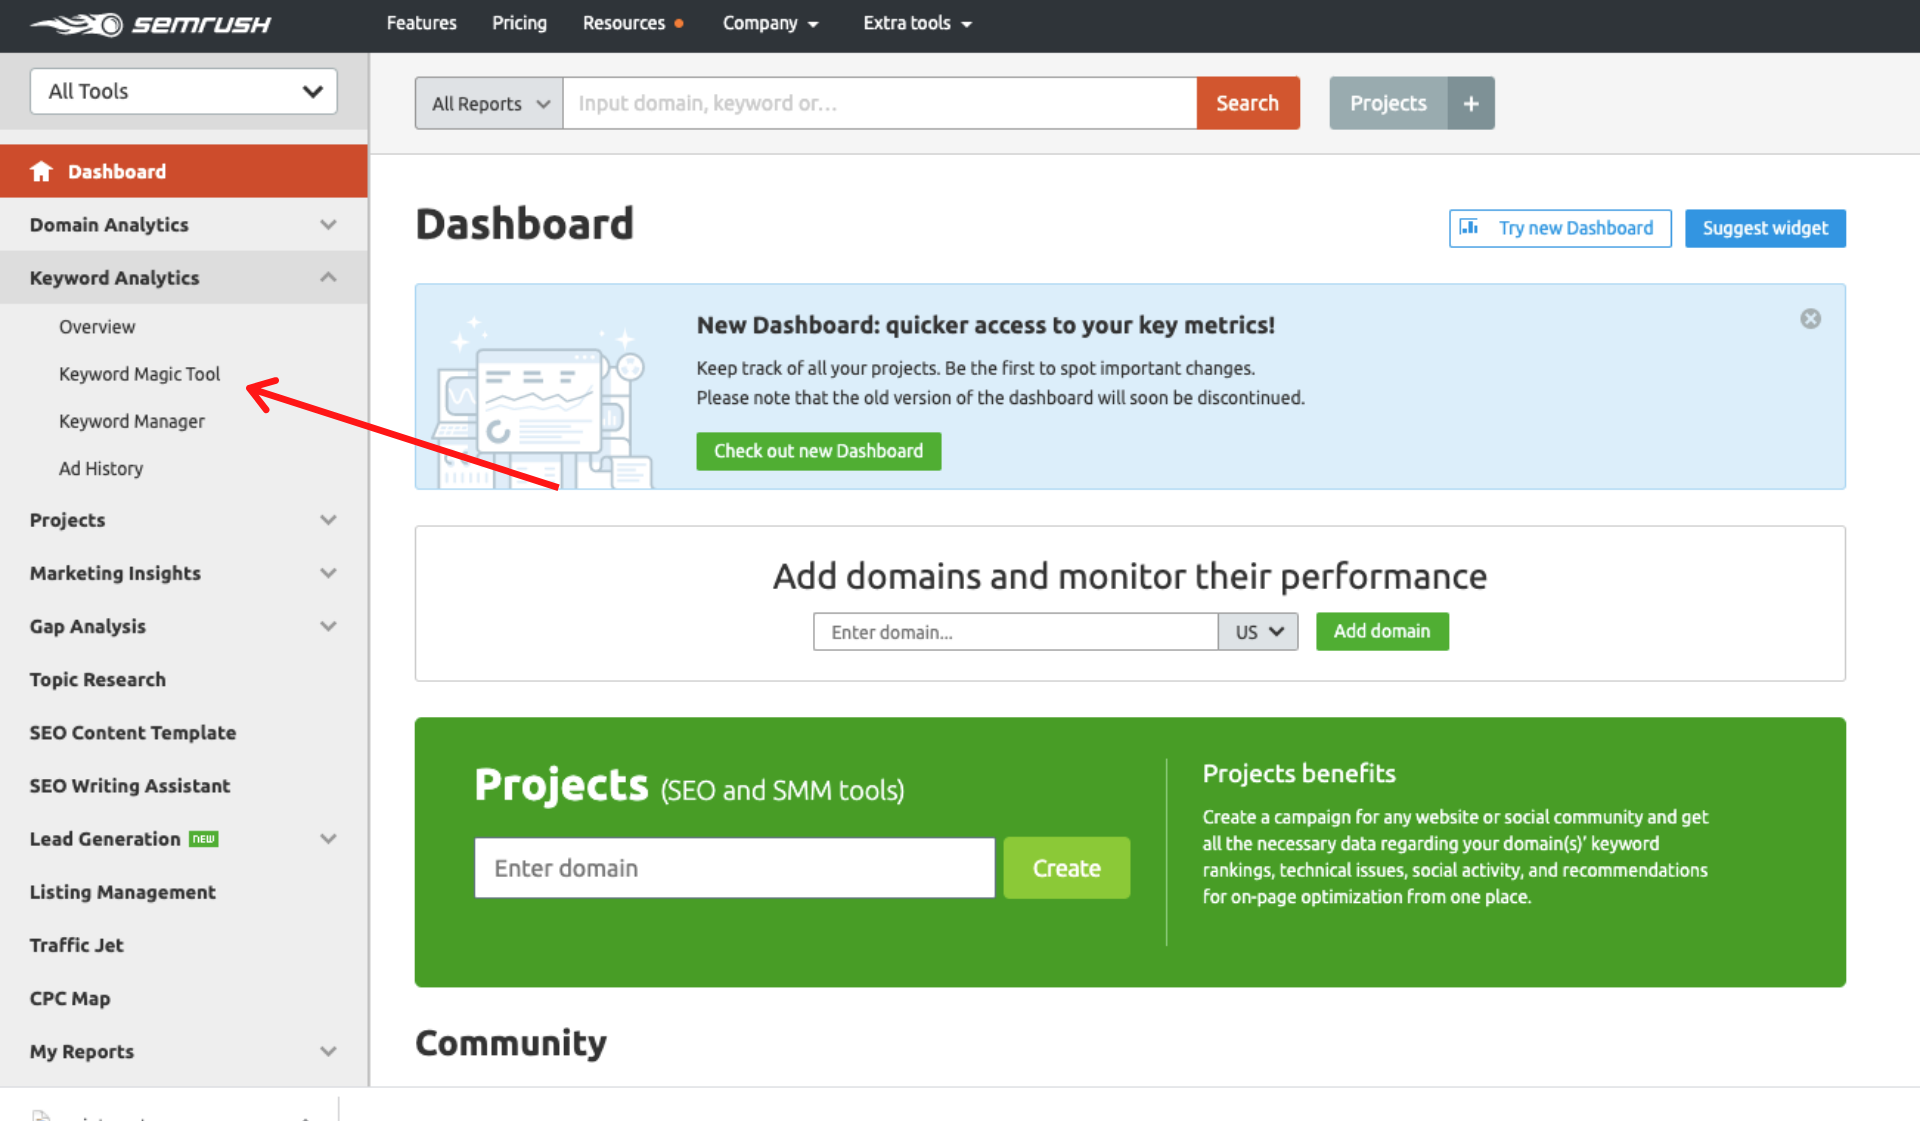This screenshot has width=1920, height=1121.
Task: Open the All Reports dropdown
Action: (x=489, y=103)
